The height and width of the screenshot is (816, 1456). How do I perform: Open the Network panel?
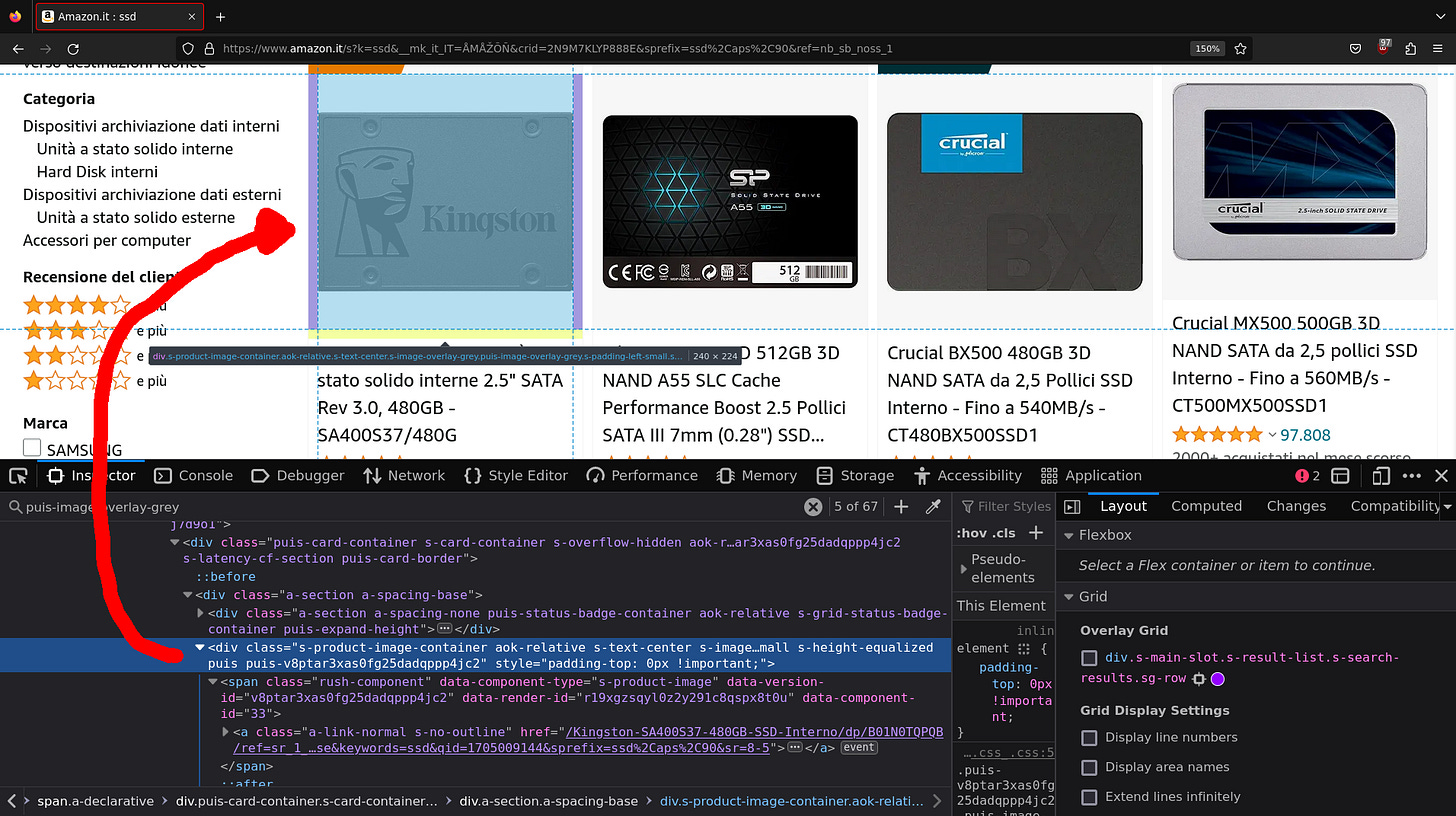click(x=404, y=475)
